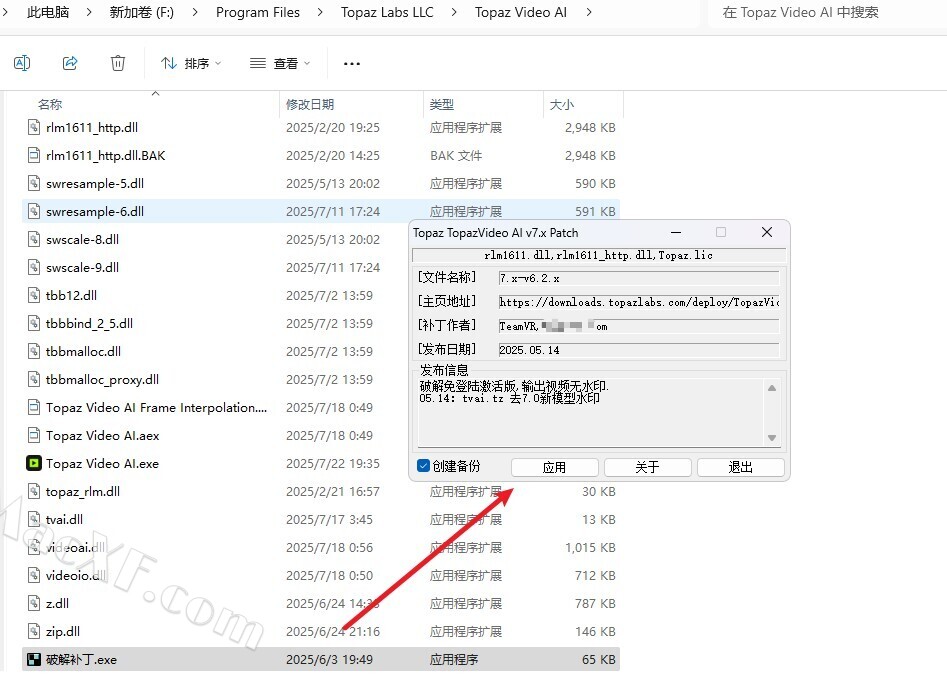Click the 应用 button in patch dialog

point(554,467)
